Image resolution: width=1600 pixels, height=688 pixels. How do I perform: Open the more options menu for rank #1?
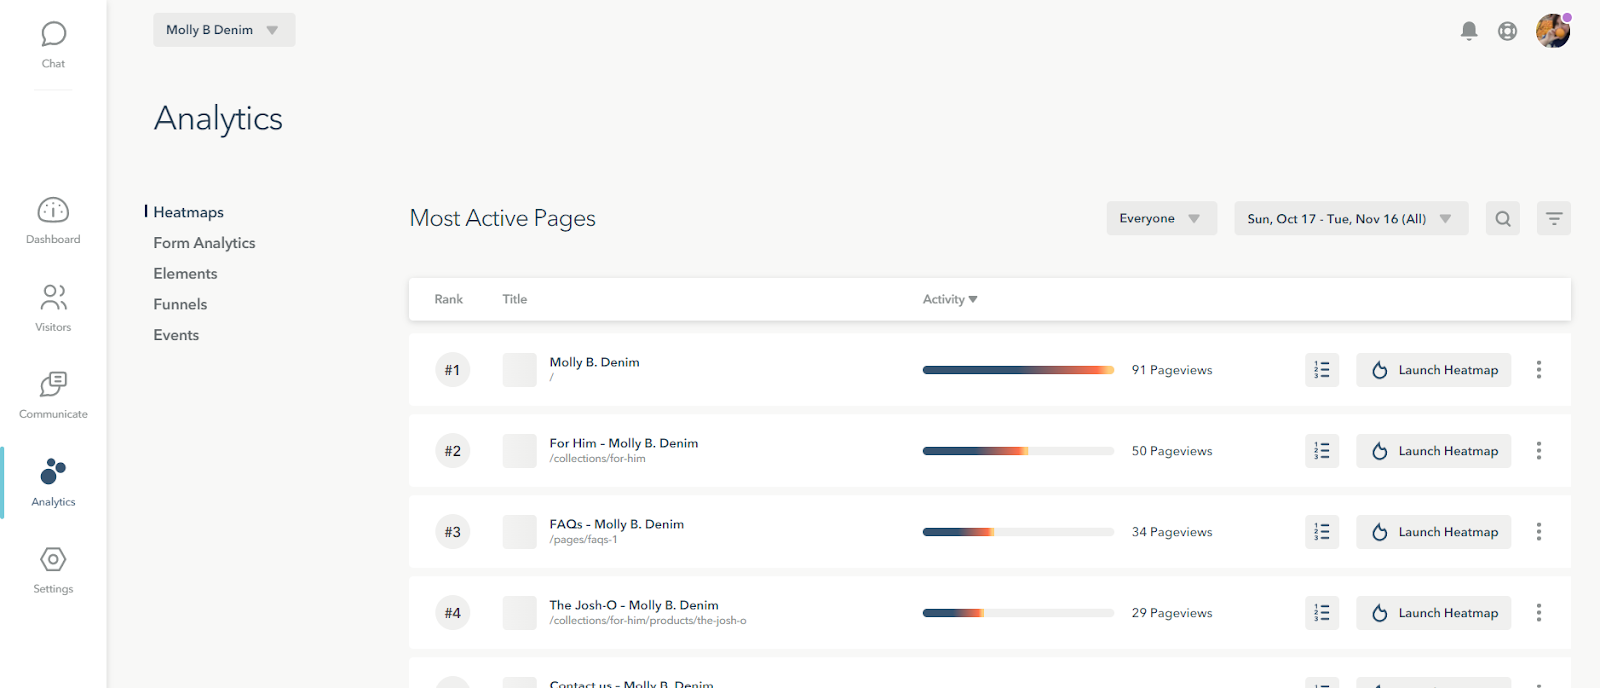pos(1539,370)
